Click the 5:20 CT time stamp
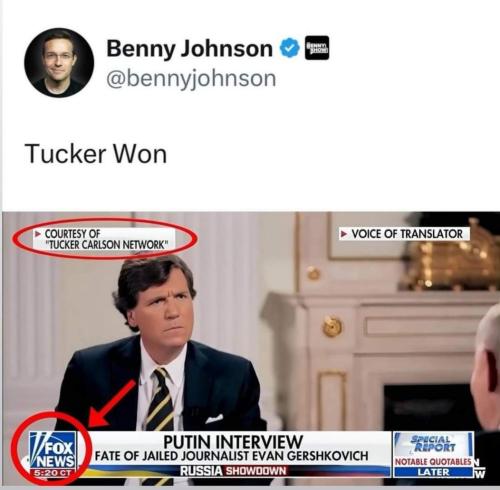The height and width of the screenshot is (490, 500). [x=52, y=473]
